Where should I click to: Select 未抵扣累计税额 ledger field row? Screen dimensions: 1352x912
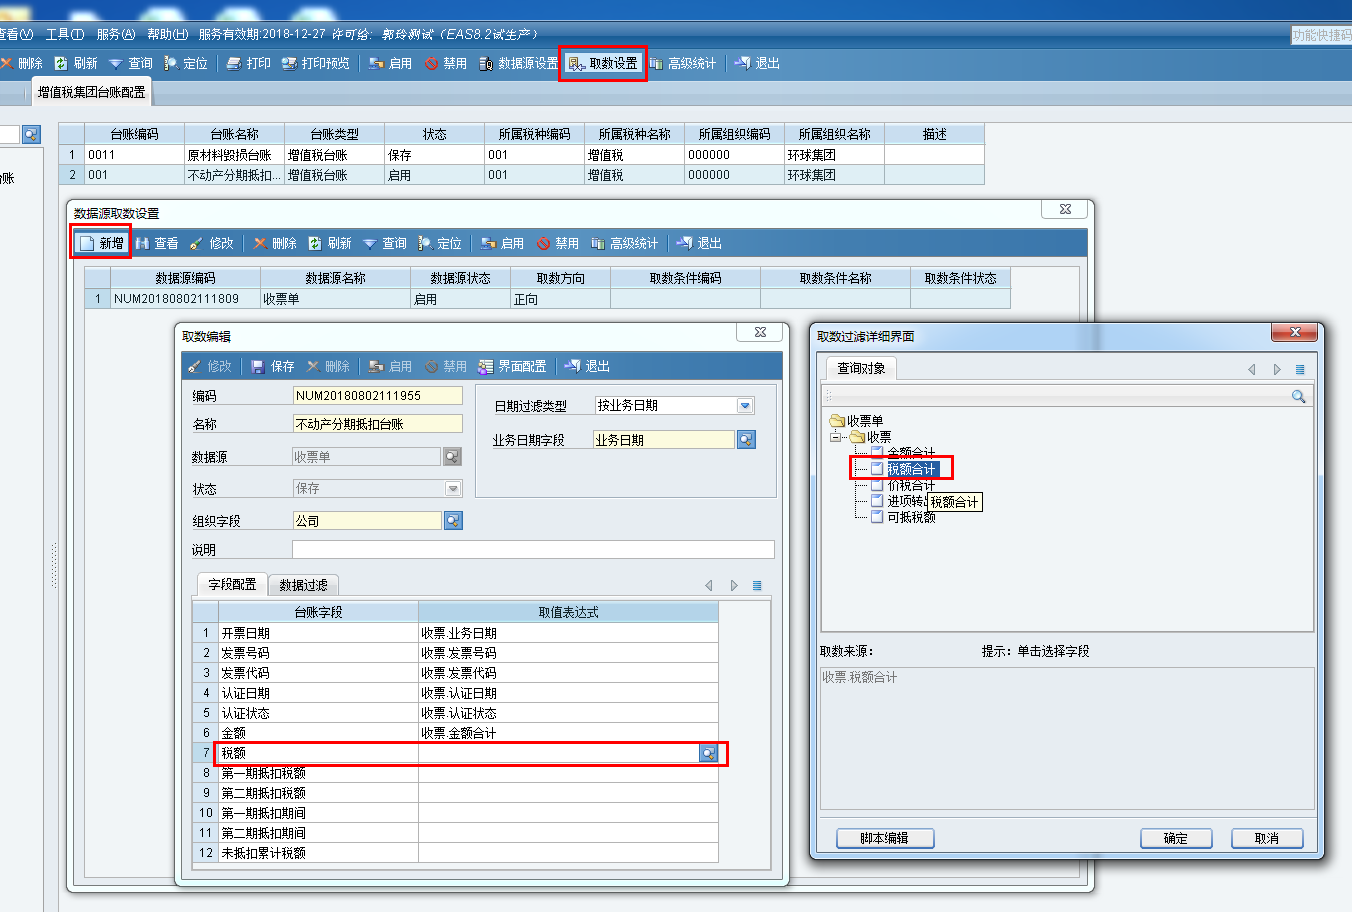click(x=455, y=853)
